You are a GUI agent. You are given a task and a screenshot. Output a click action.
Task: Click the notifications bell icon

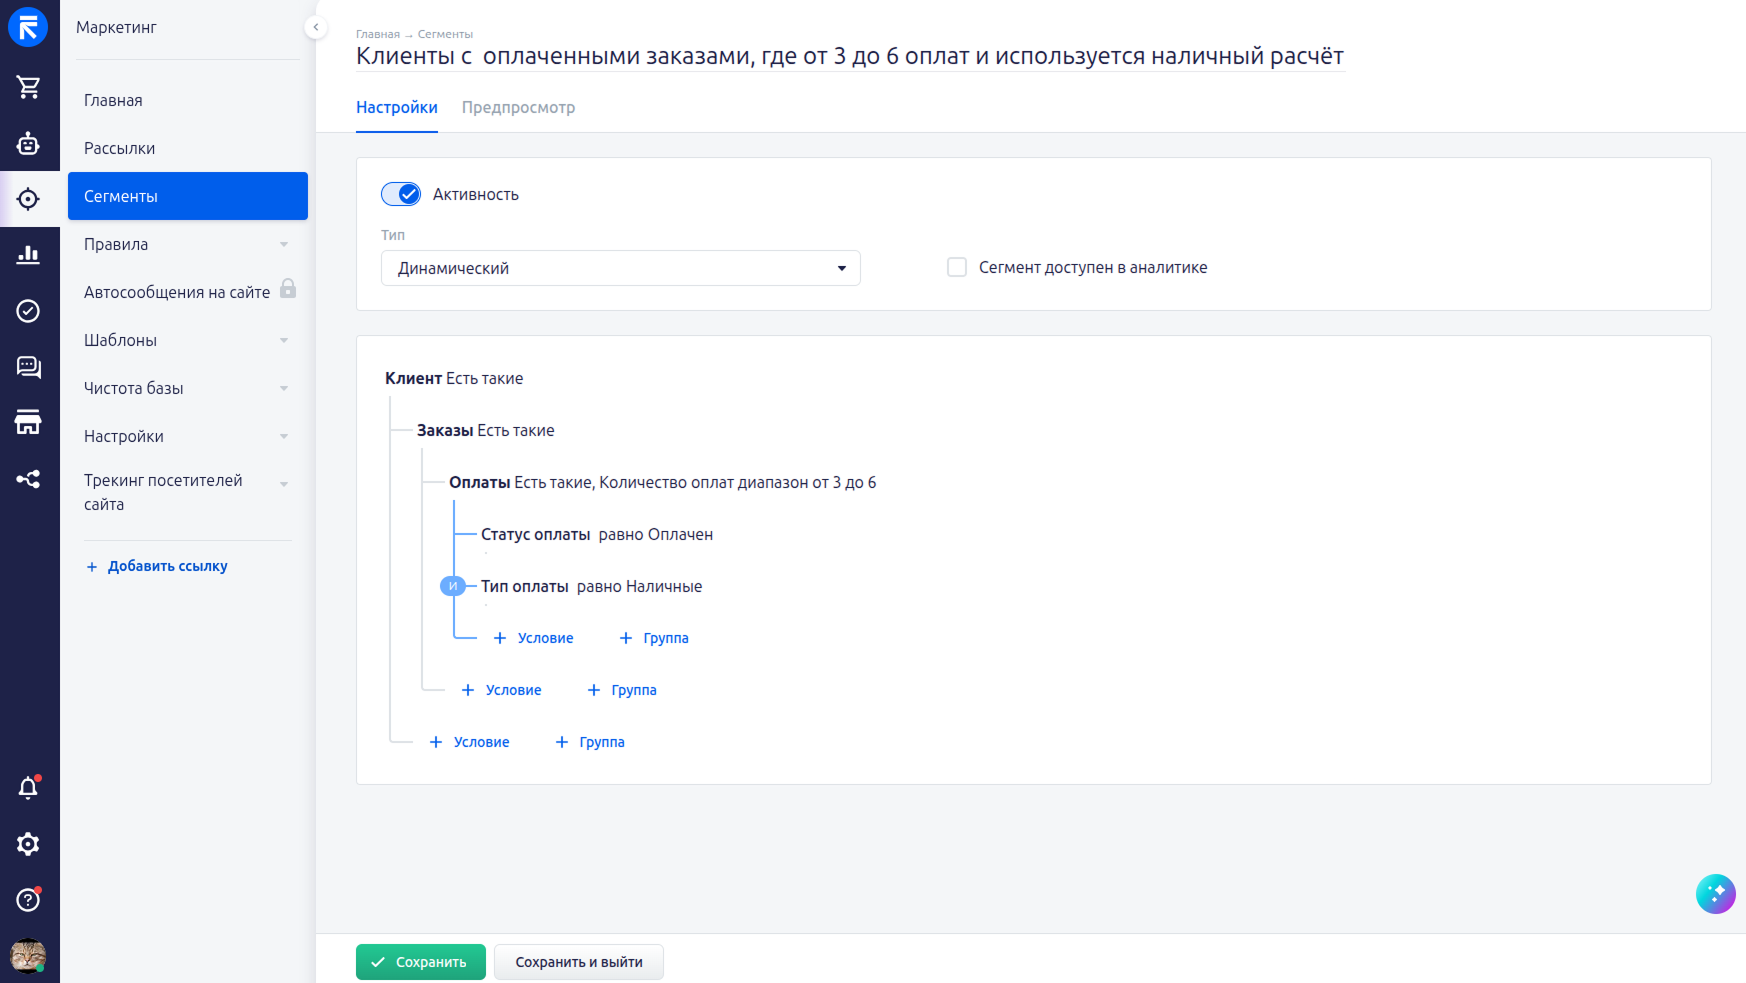click(28, 788)
